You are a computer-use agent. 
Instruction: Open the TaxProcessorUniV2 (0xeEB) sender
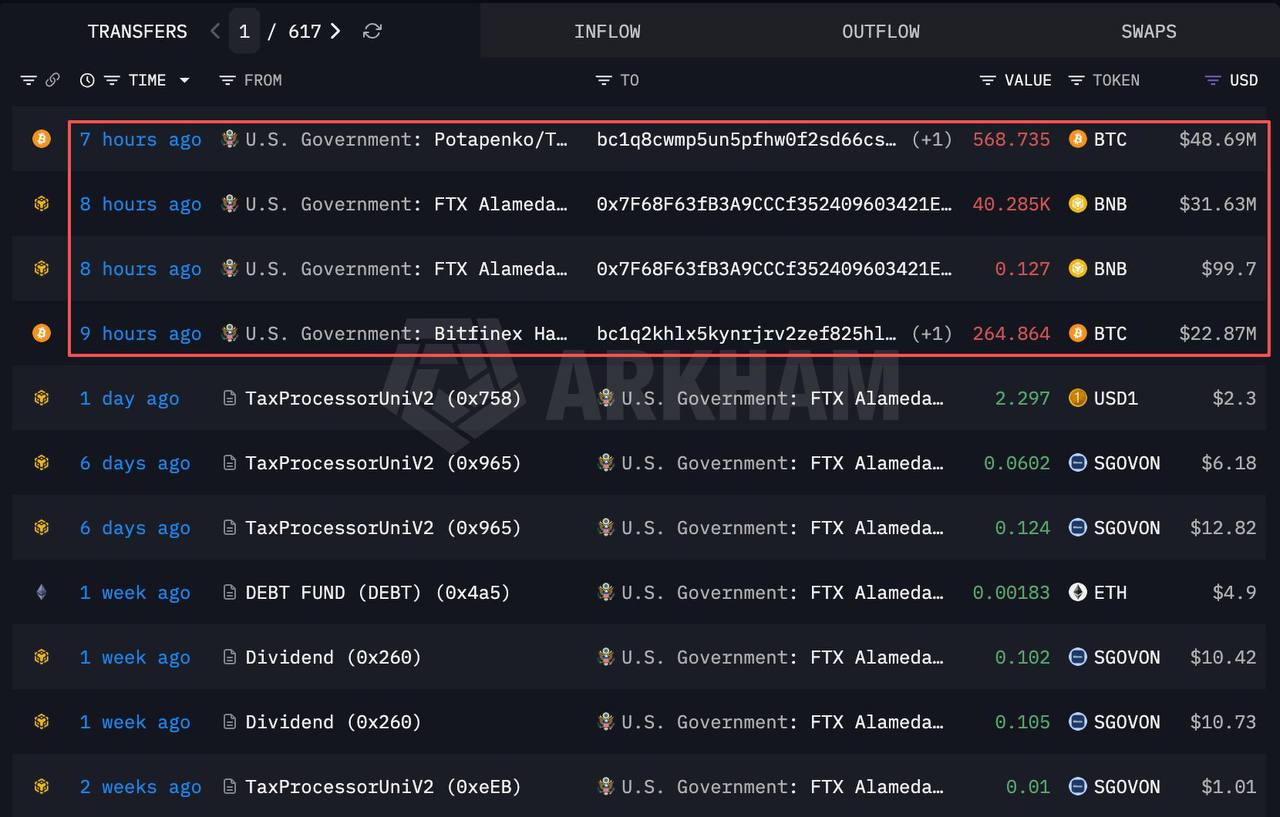(383, 787)
